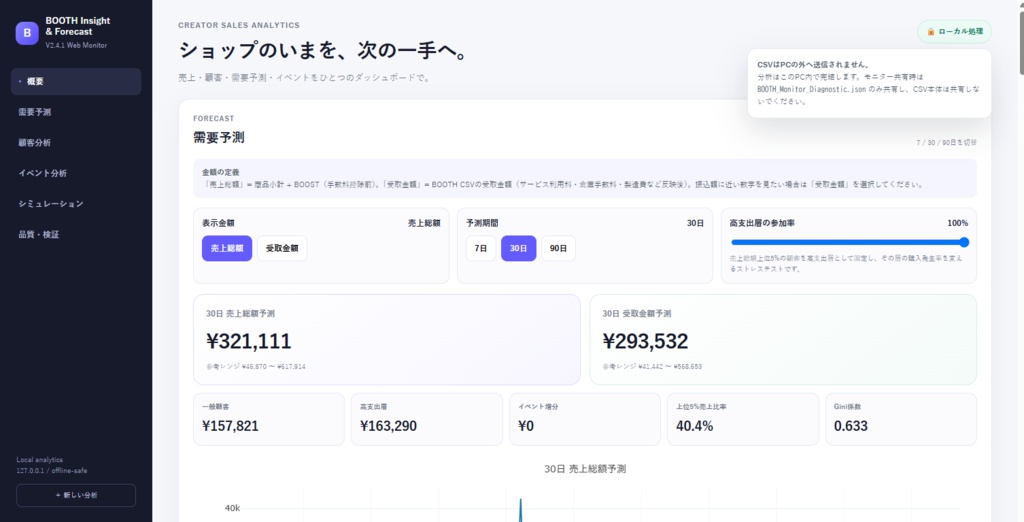Image resolution: width=1024 pixels, height=522 pixels.
Task: Click the 受取金額予測 card showing ¥293,532
Action: coord(783,340)
